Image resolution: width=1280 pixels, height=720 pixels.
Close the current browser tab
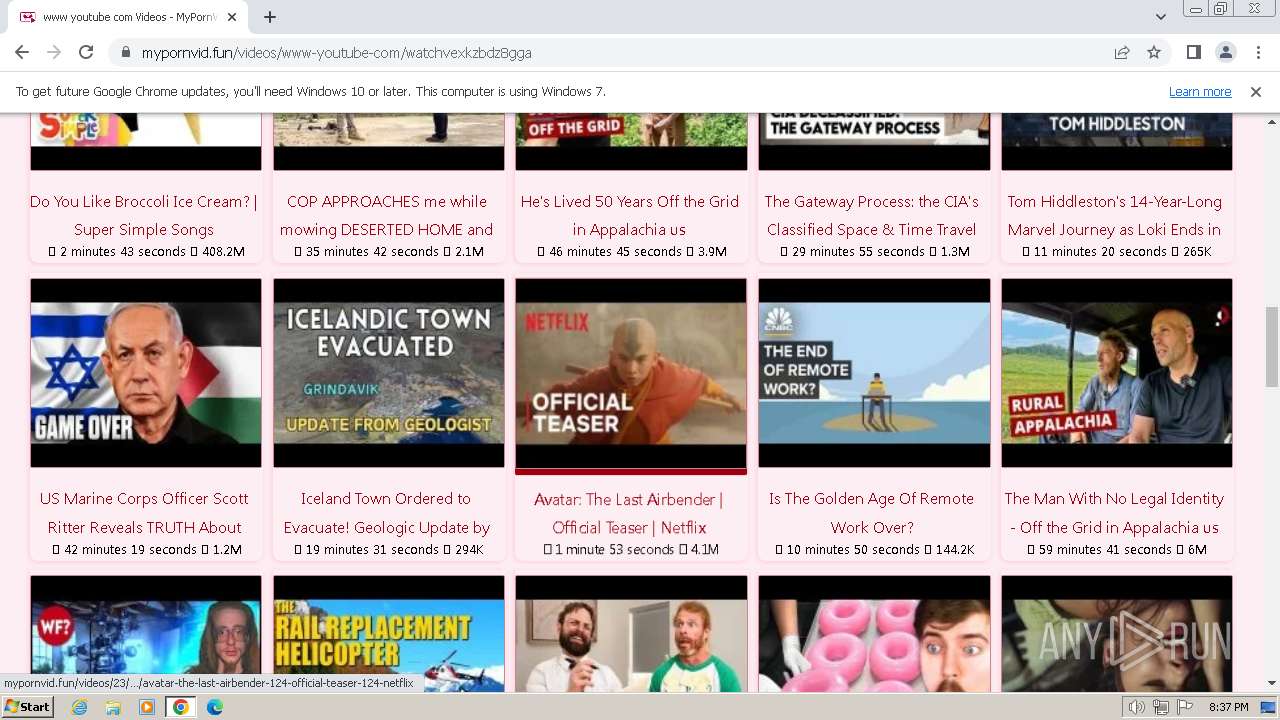tap(232, 17)
